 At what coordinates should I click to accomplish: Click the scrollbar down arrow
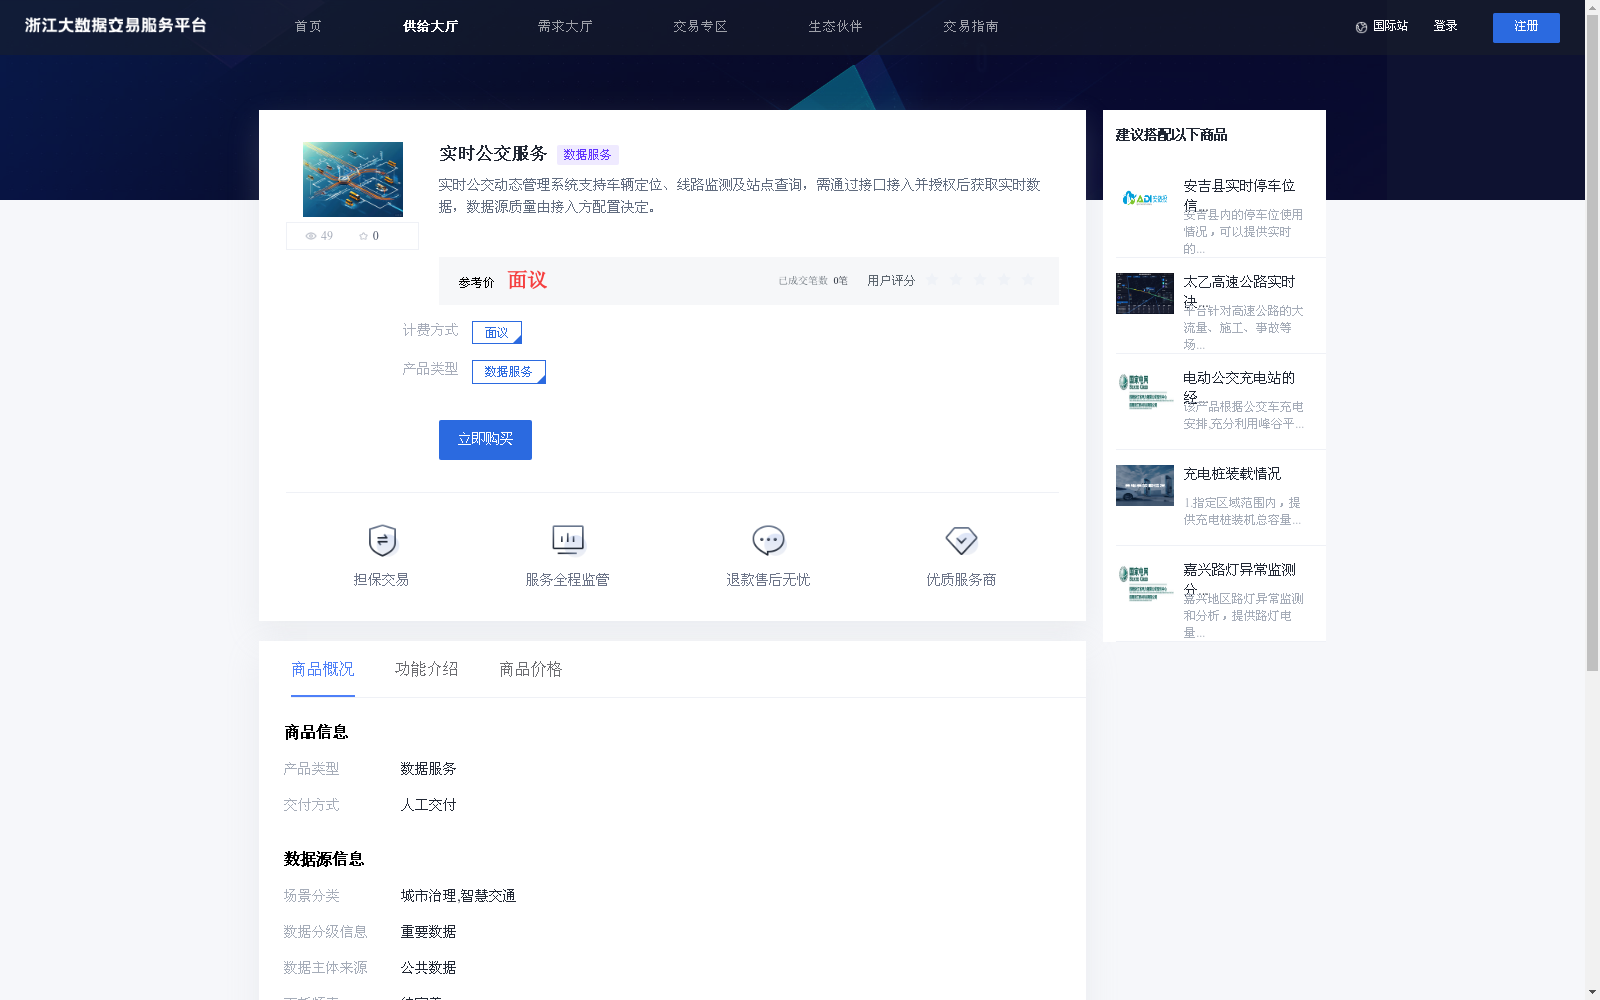(1592, 993)
